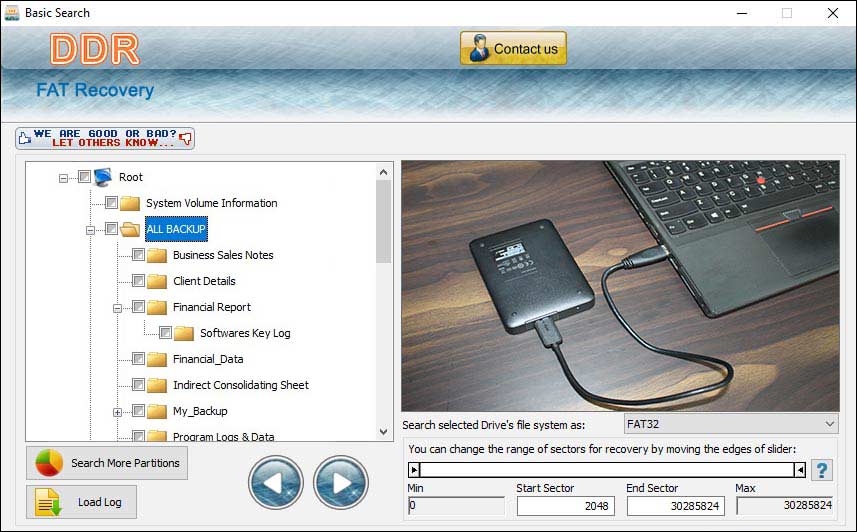Open the blue question mark help icon
The image size is (857, 532).
[x=821, y=470]
